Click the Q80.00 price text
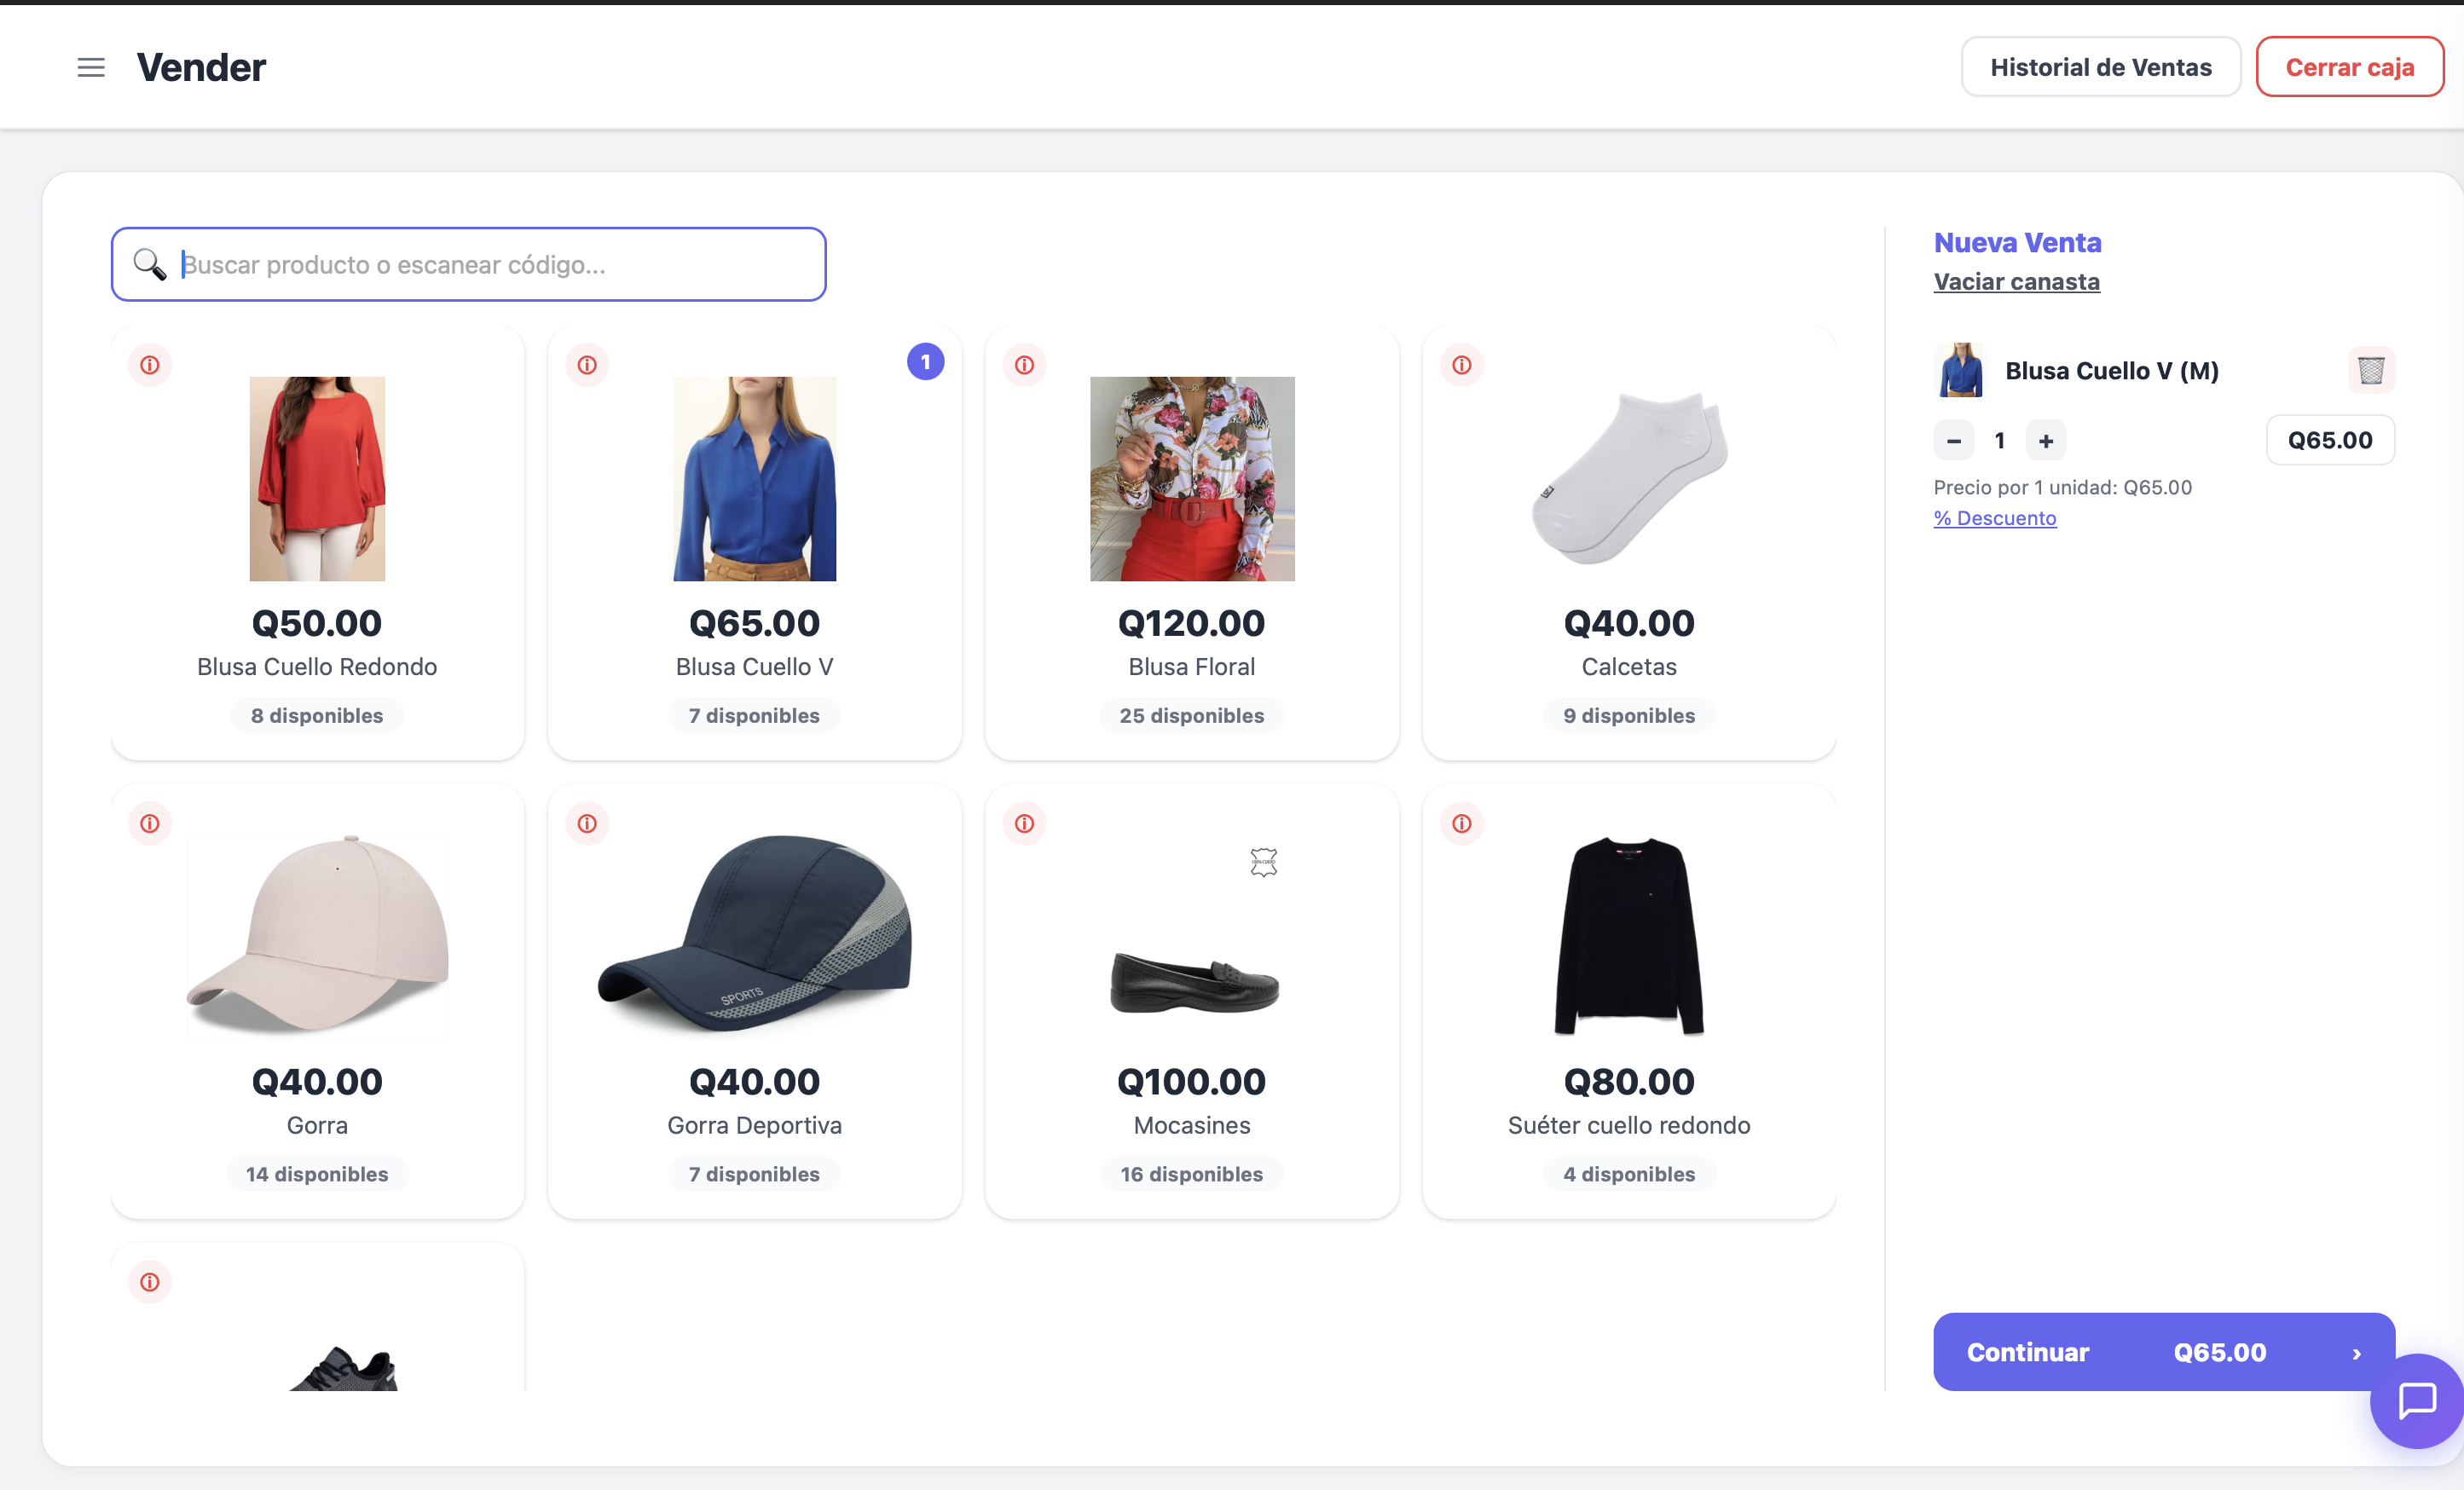The height and width of the screenshot is (1490, 2464). pos(1628,1081)
